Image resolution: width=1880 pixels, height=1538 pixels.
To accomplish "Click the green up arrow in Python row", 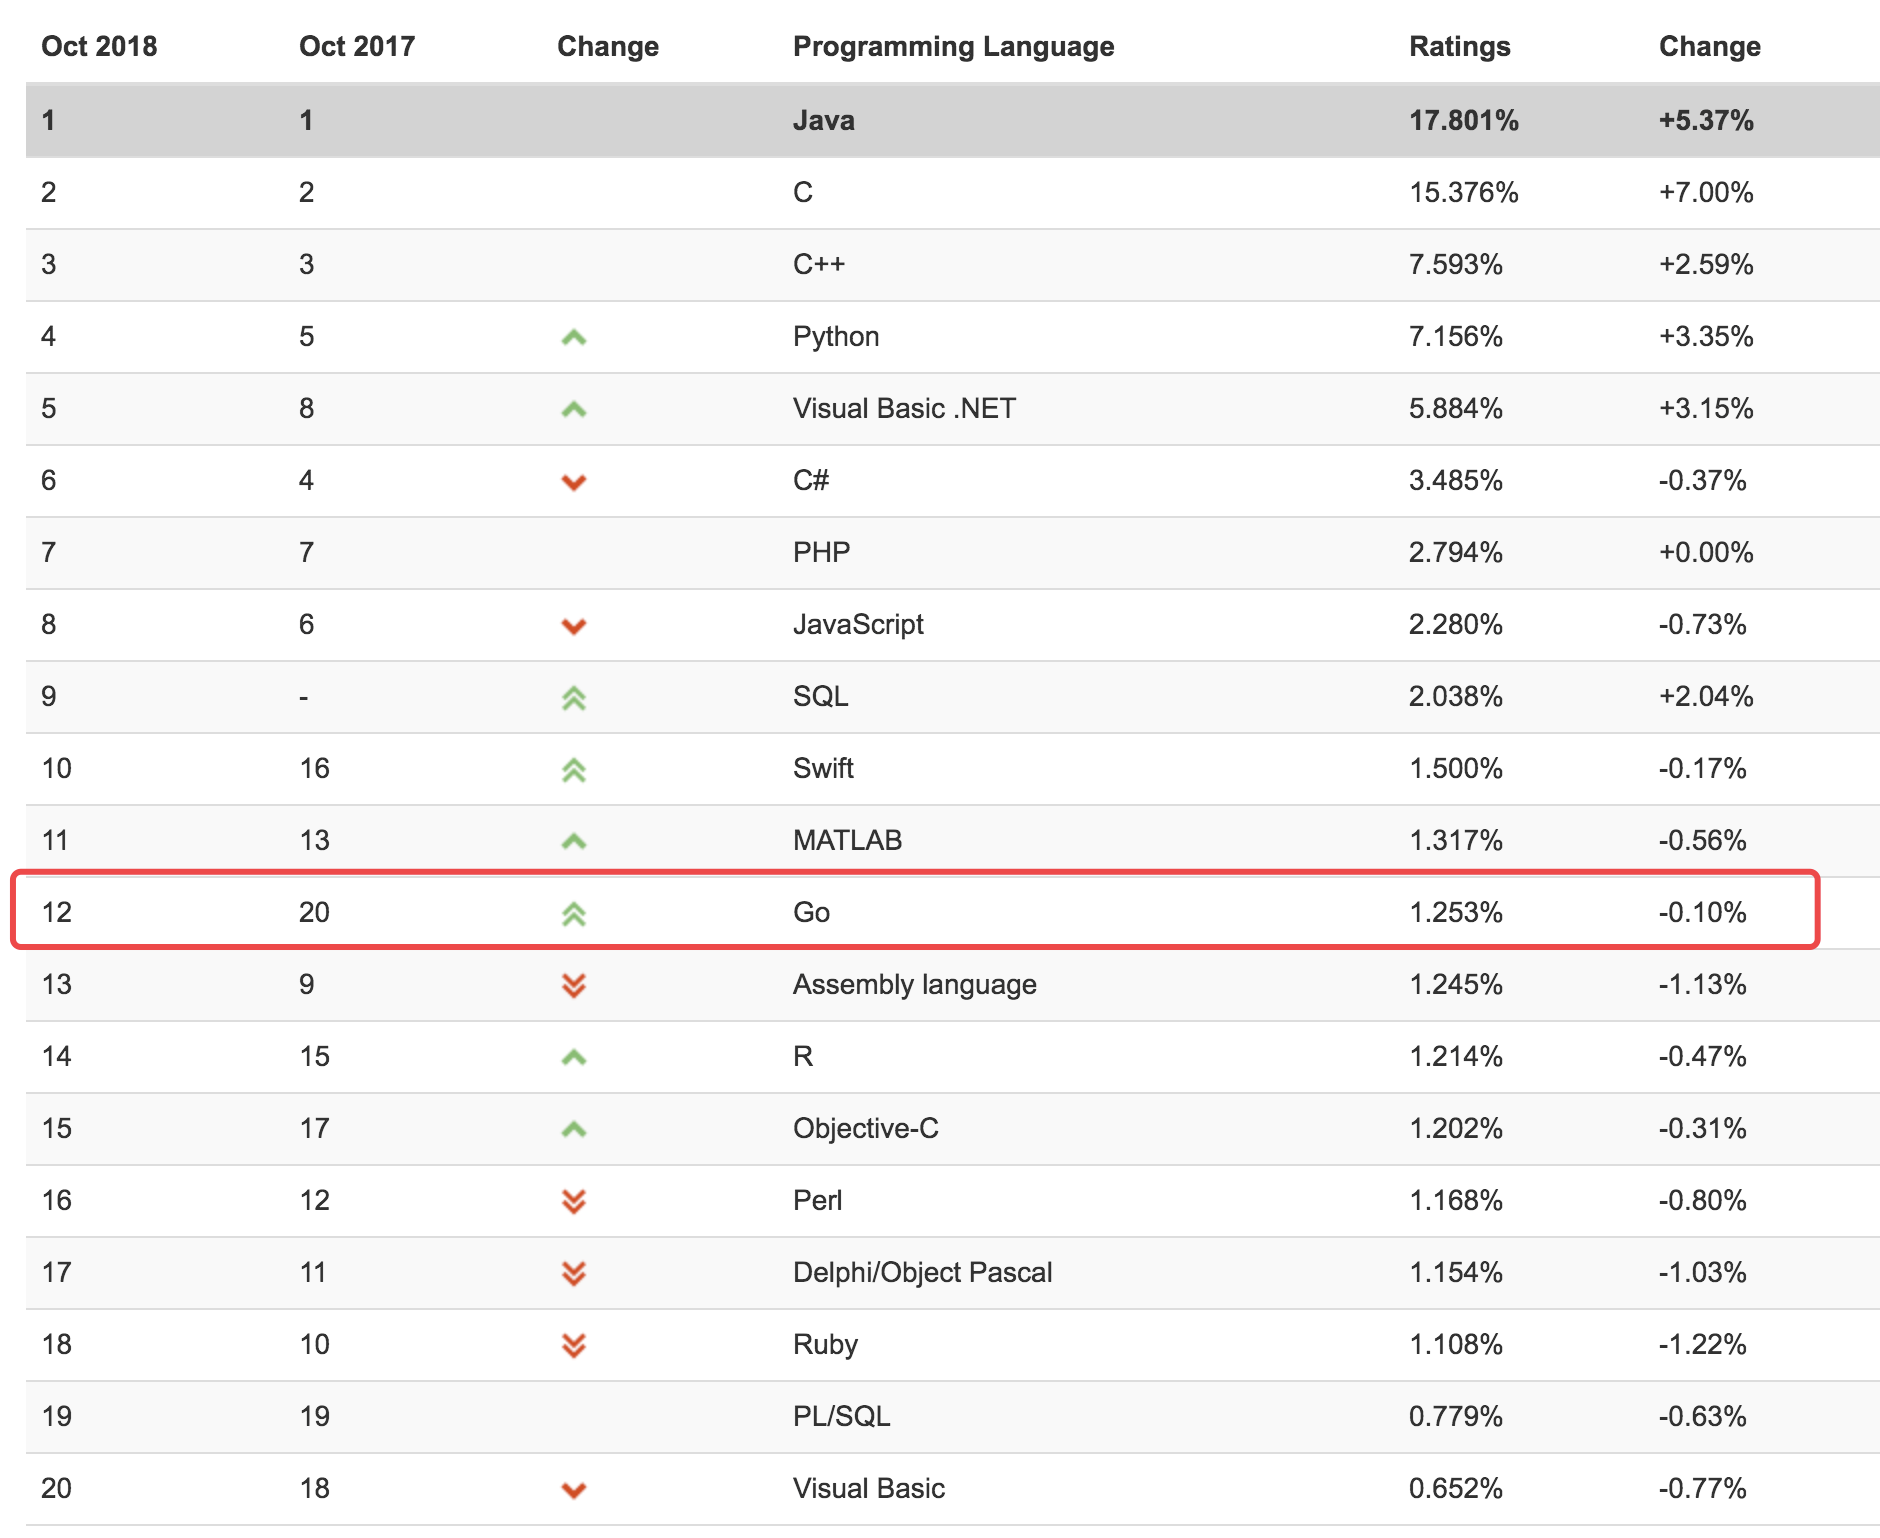I will [573, 338].
